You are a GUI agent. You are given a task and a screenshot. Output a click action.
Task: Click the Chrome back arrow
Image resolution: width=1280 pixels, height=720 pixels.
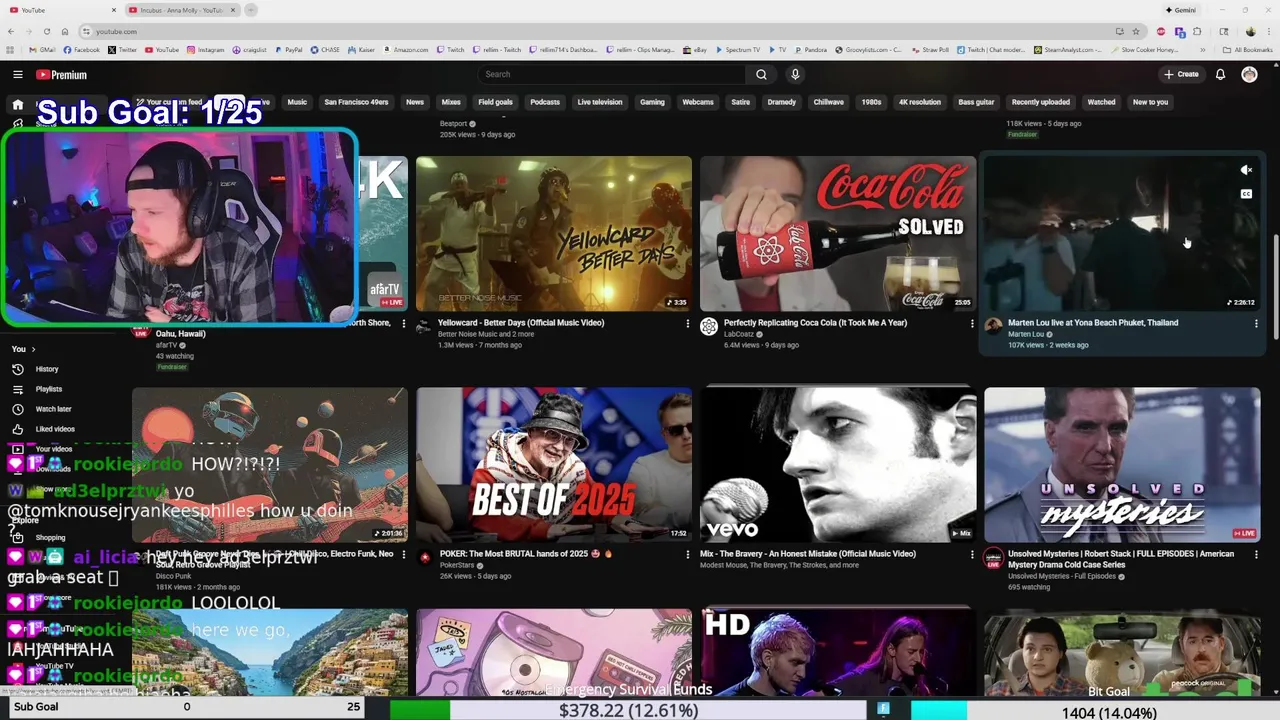[12, 31]
